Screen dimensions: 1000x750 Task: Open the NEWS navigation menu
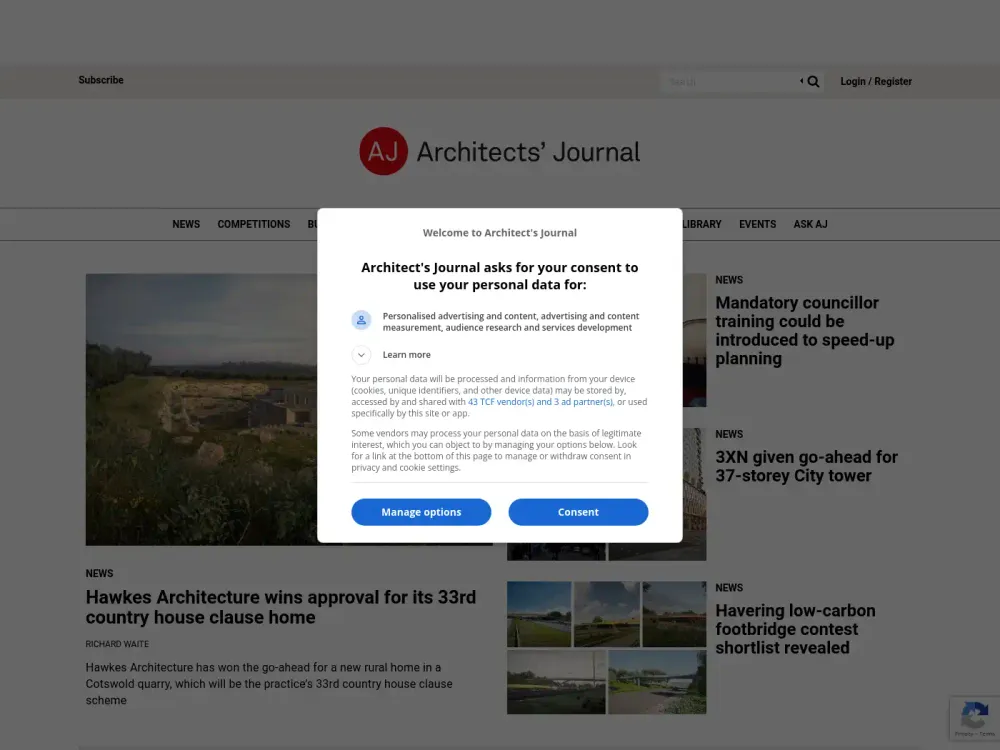[186, 224]
